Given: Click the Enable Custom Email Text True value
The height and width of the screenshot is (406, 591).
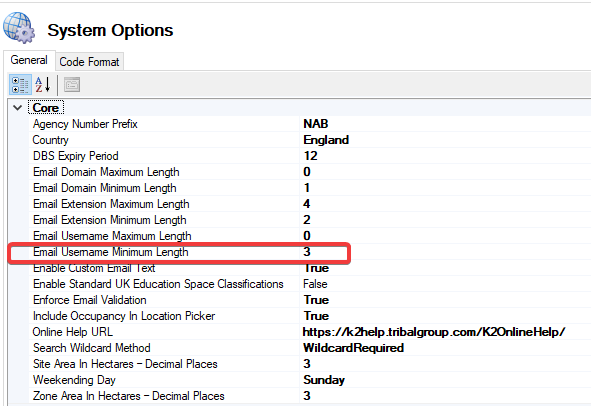Looking at the screenshot, I should click(x=316, y=268).
